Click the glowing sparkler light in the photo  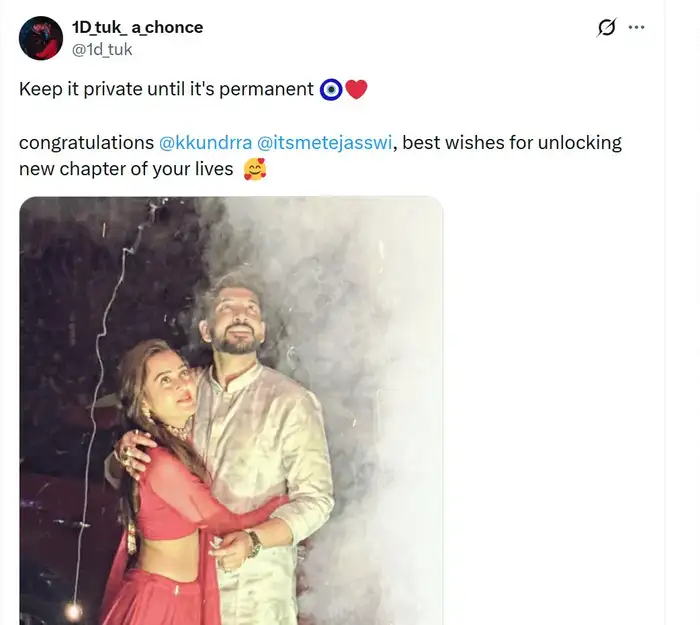pos(74,608)
